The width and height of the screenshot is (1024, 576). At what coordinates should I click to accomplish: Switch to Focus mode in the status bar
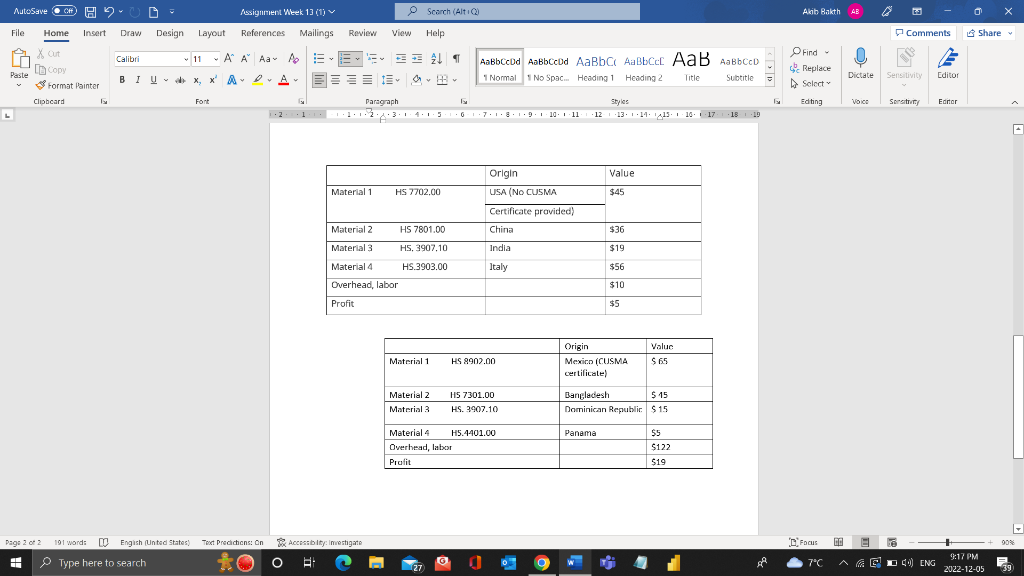(806, 541)
